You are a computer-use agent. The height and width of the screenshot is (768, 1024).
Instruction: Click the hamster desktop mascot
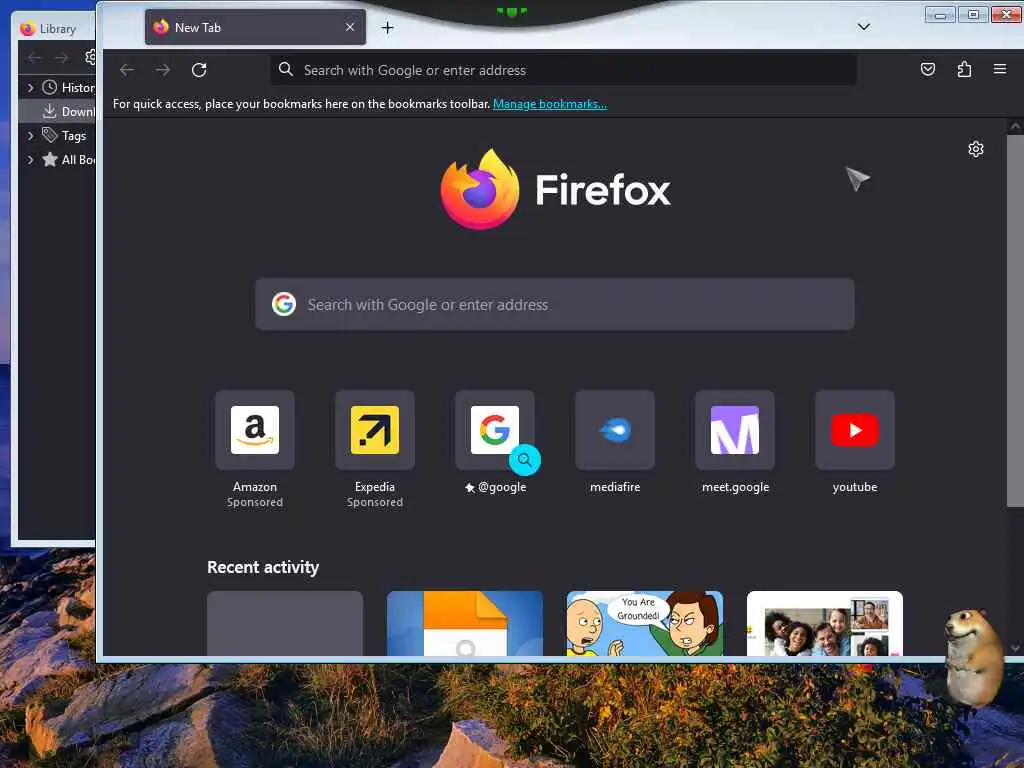coord(974,656)
